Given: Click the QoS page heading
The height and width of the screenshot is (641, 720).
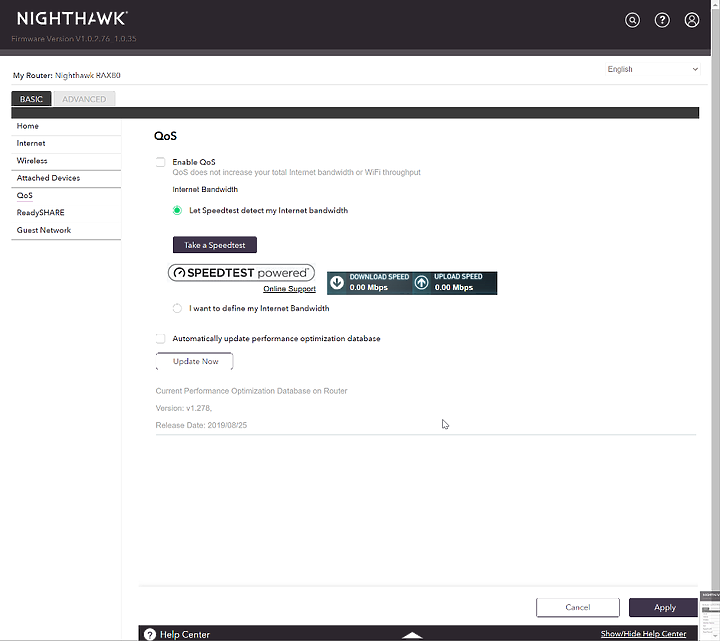Looking at the screenshot, I should 165,136.
